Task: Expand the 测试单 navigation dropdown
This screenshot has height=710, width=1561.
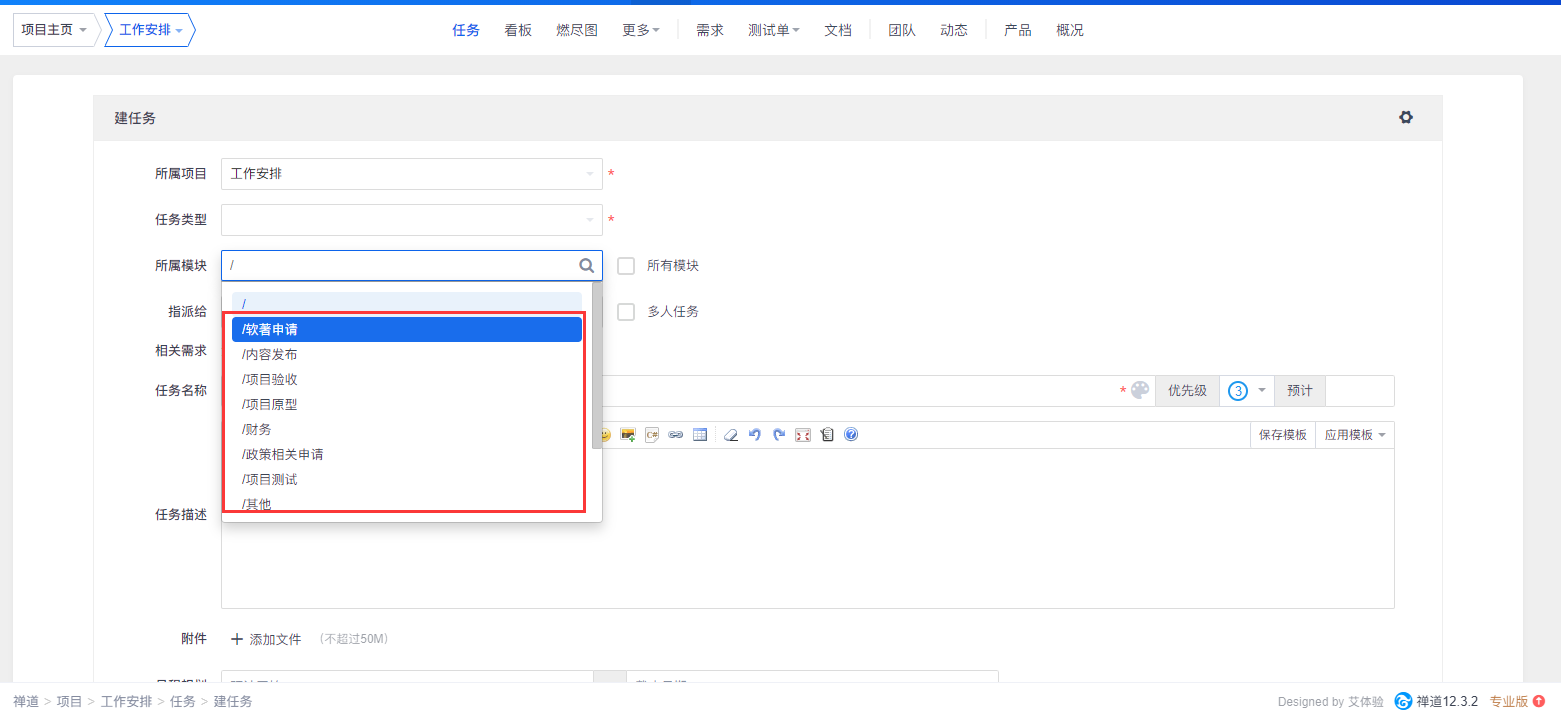Action: point(774,30)
